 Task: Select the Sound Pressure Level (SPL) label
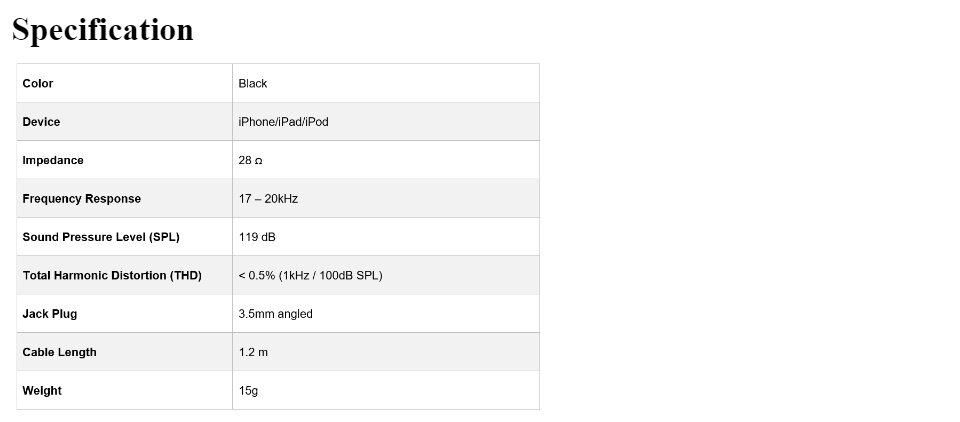(x=101, y=237)
